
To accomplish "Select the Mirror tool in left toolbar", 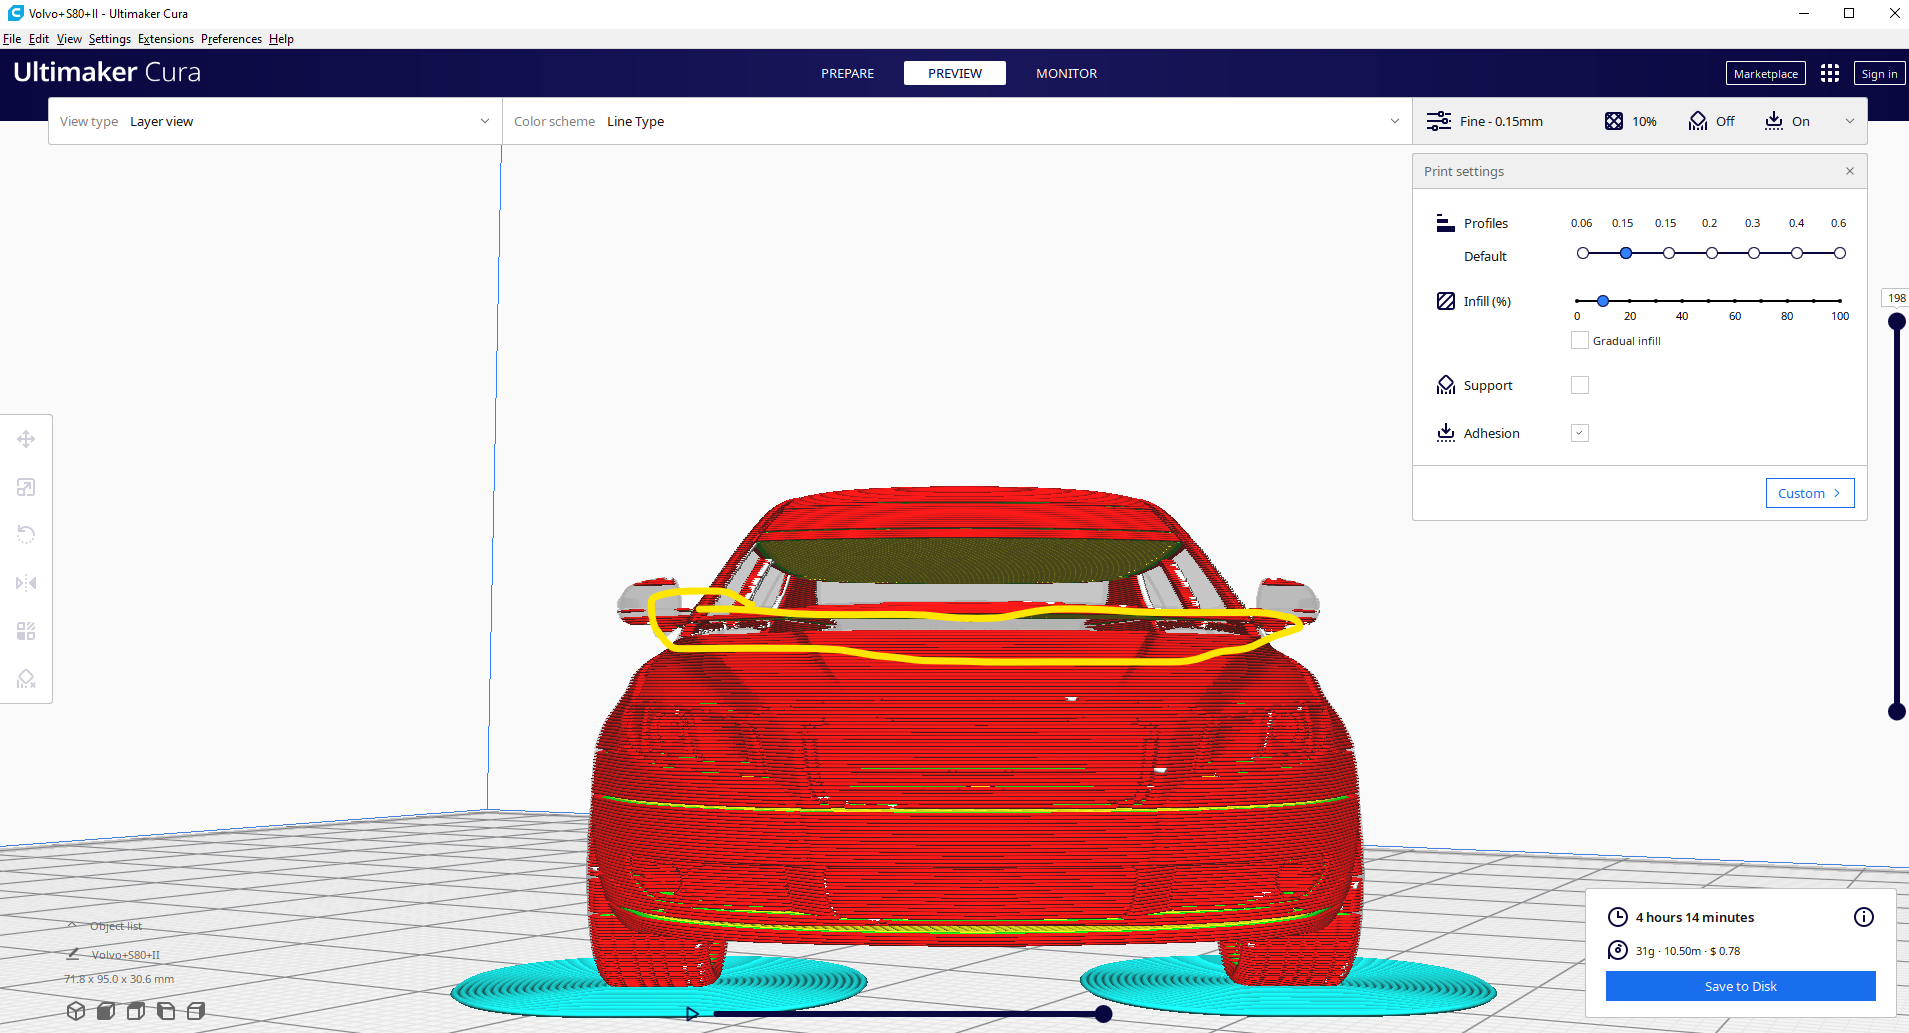I will pos(26,583).
